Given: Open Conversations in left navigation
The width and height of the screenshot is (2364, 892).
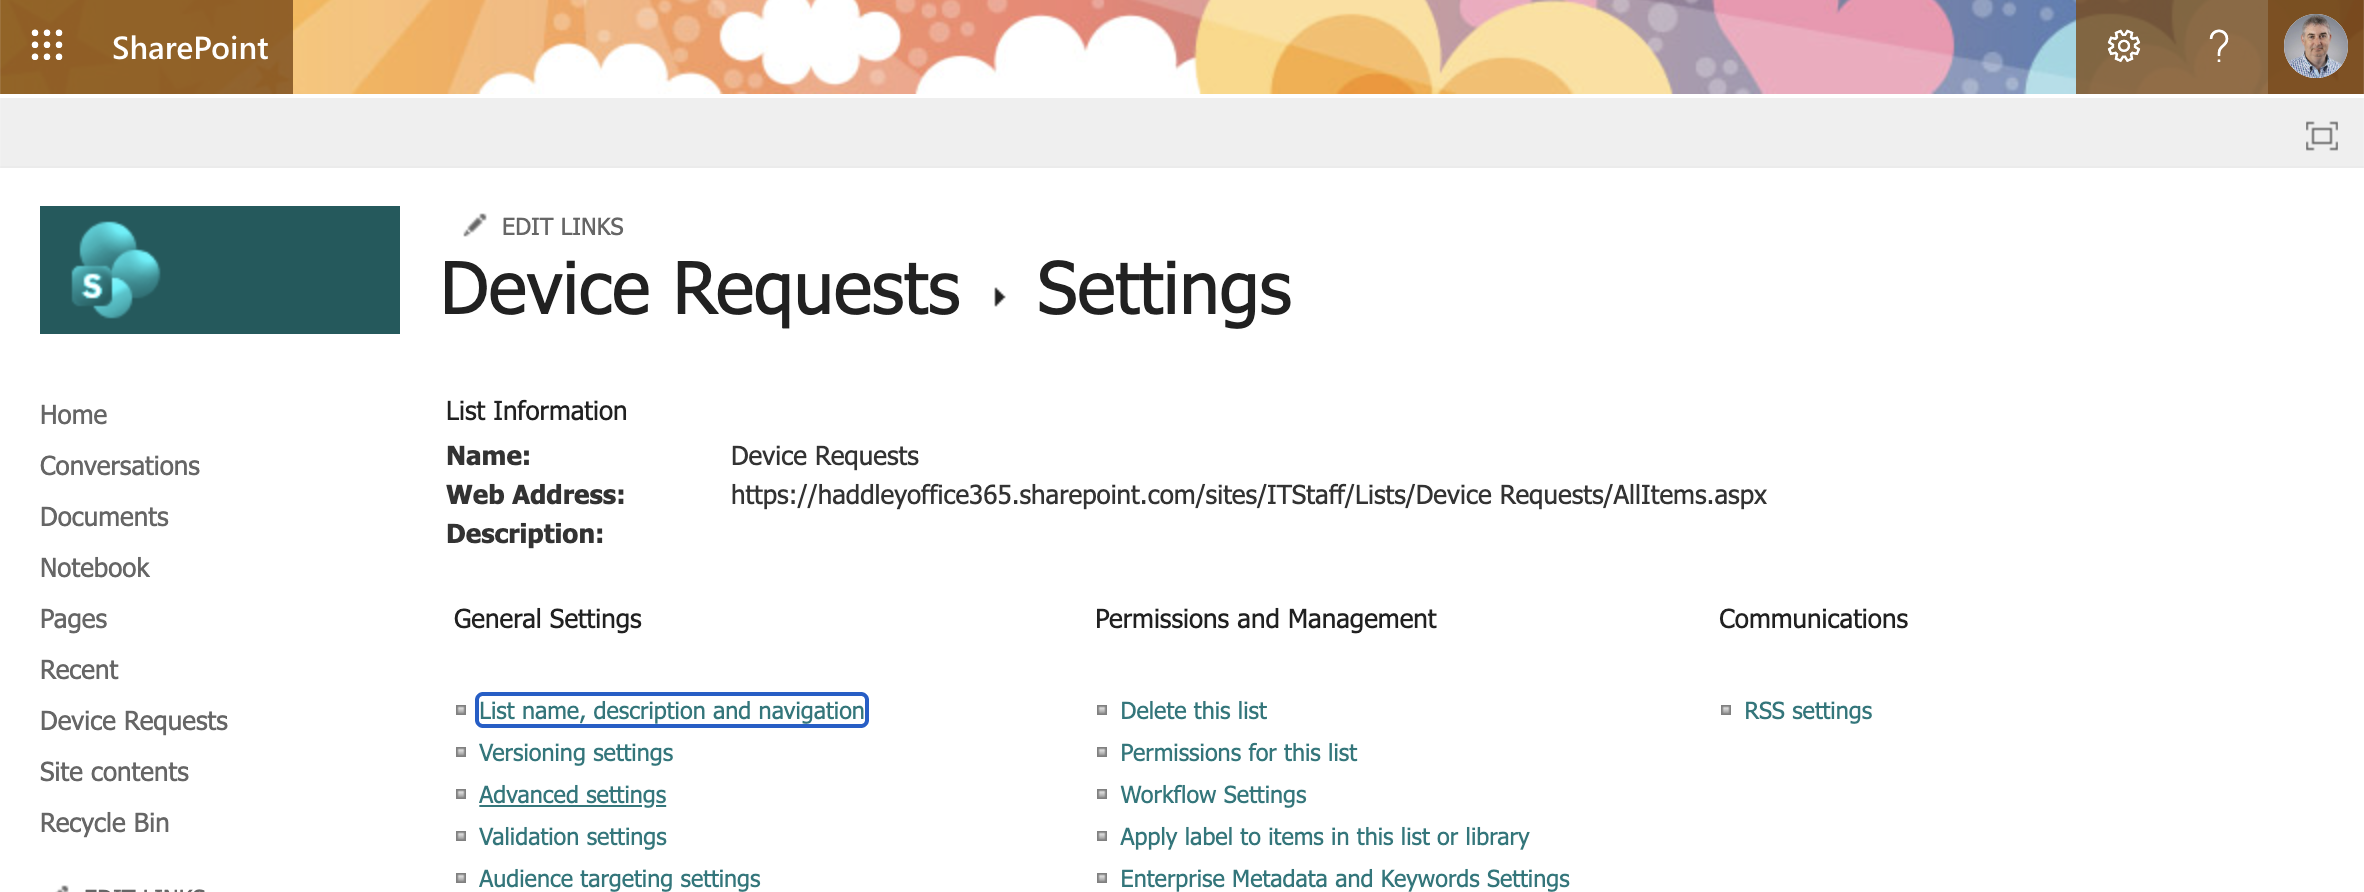Looking at the screenshot, I should click(x=120, y=466).
